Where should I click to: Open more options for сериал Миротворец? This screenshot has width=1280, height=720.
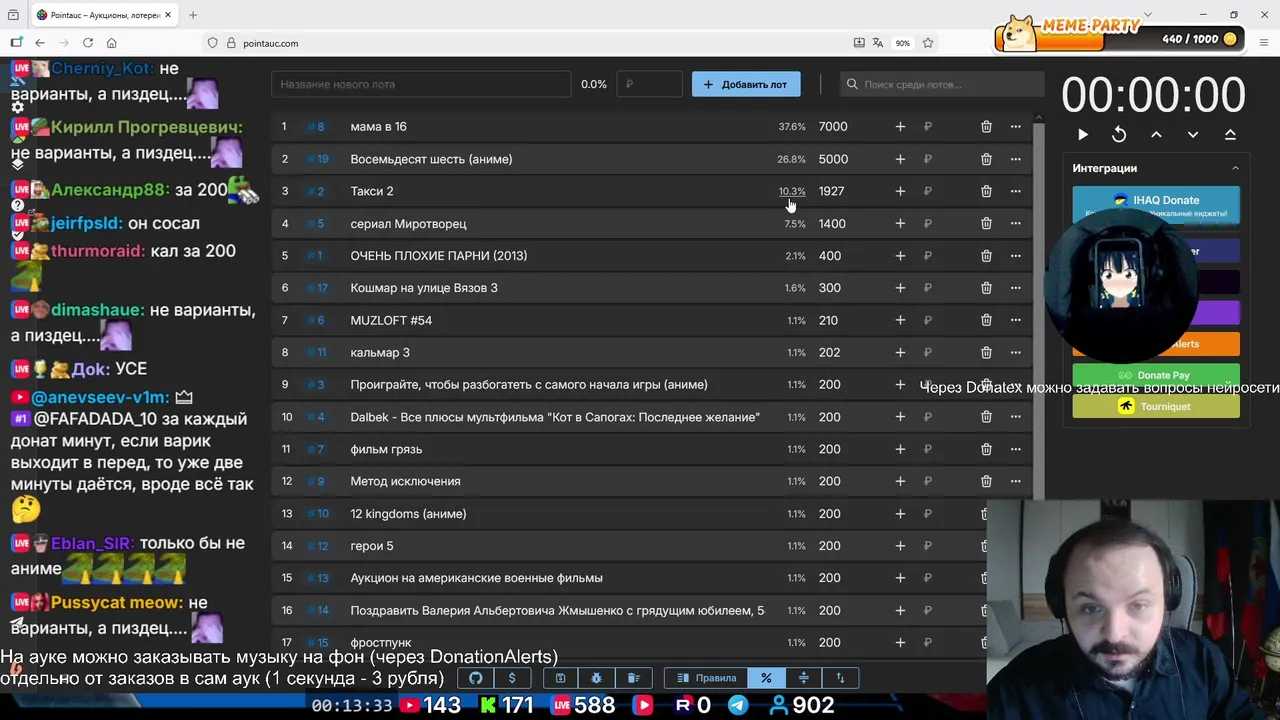coord(1015,224)
